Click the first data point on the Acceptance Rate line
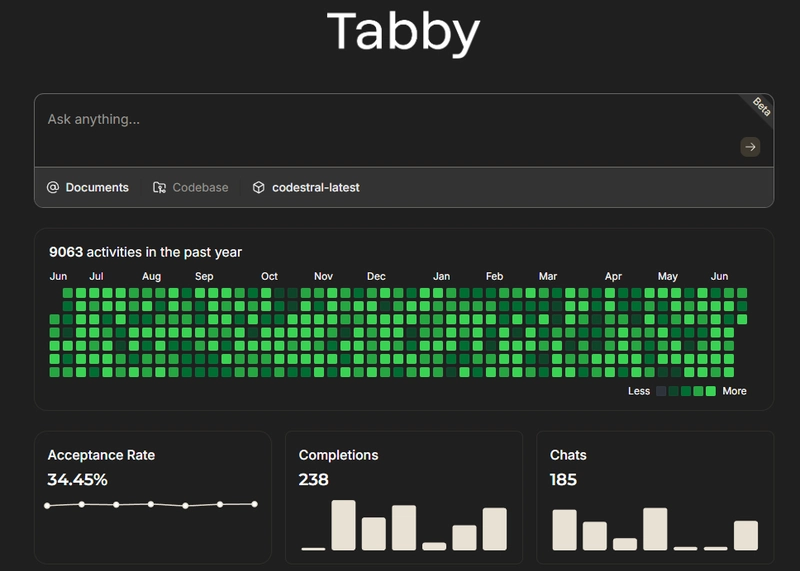Viewport: 800px width, 571px height. click(47, 506)
